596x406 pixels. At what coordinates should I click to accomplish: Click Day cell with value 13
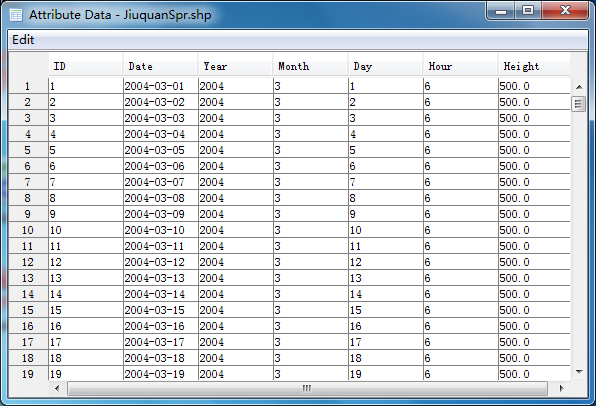click(x=386, y=278)
